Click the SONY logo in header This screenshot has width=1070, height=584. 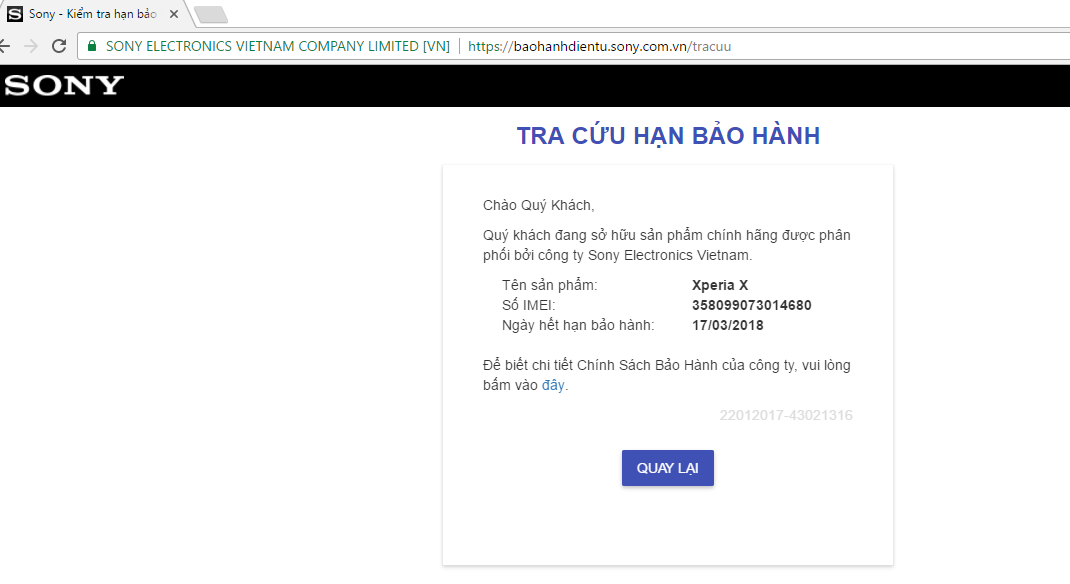64,85
